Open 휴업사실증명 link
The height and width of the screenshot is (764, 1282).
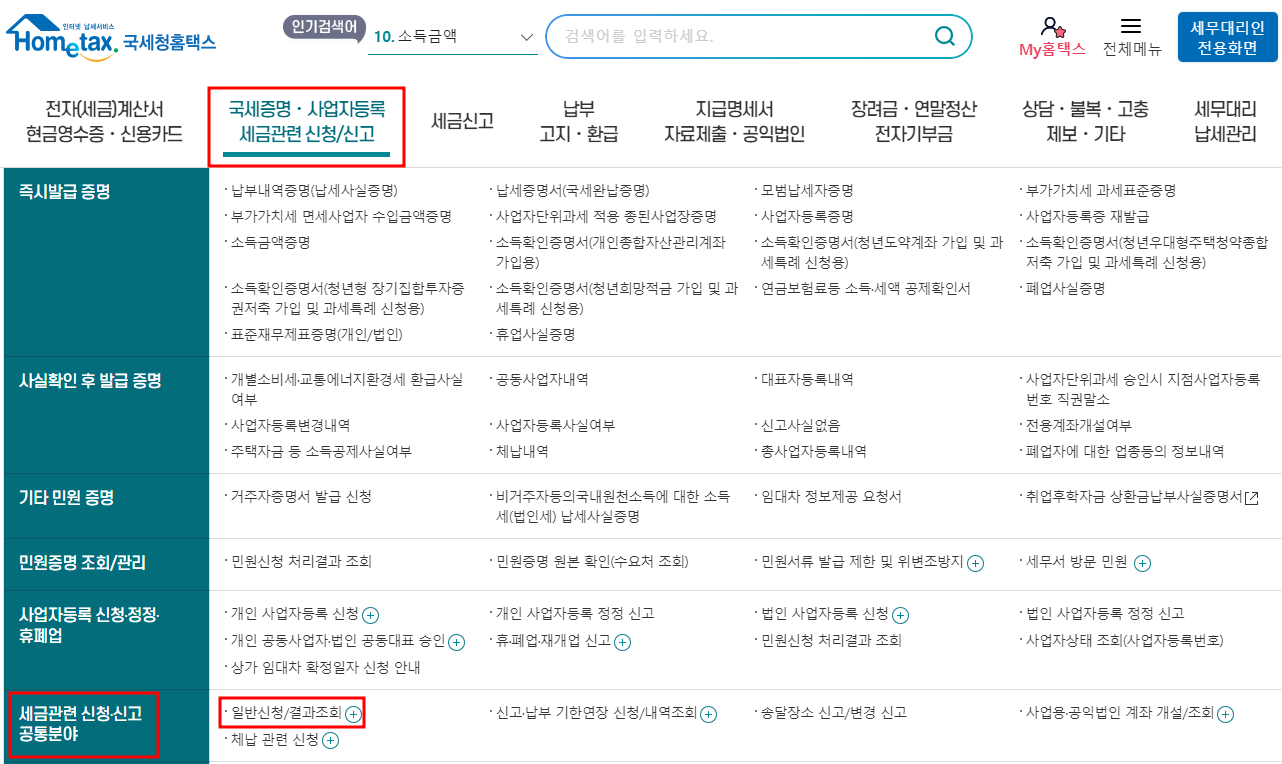535,335
